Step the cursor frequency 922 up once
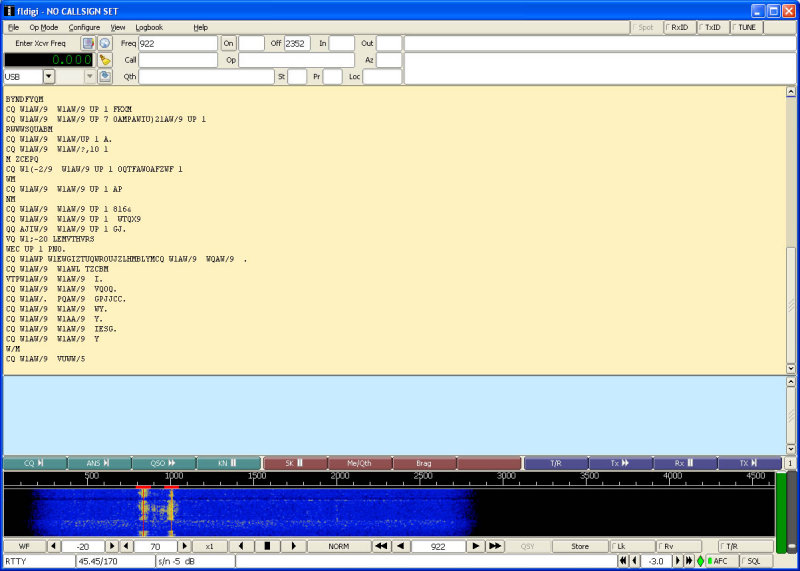The height and width of the screenshot is (571, 800). (x=476, y=547)
